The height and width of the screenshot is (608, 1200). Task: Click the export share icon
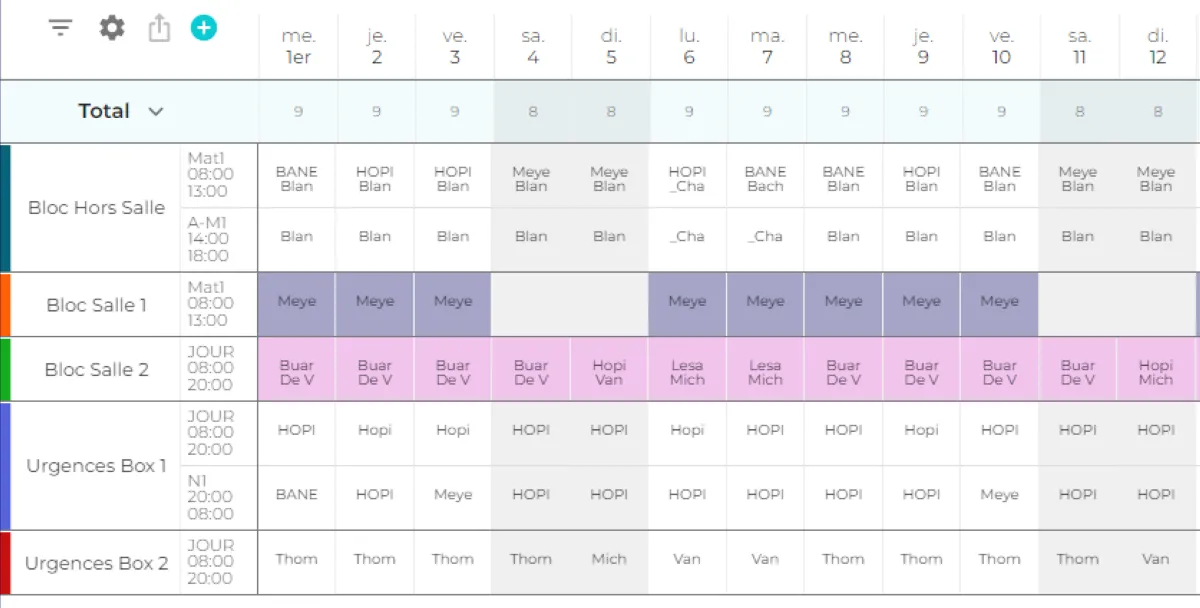click(x=159, y=28)
